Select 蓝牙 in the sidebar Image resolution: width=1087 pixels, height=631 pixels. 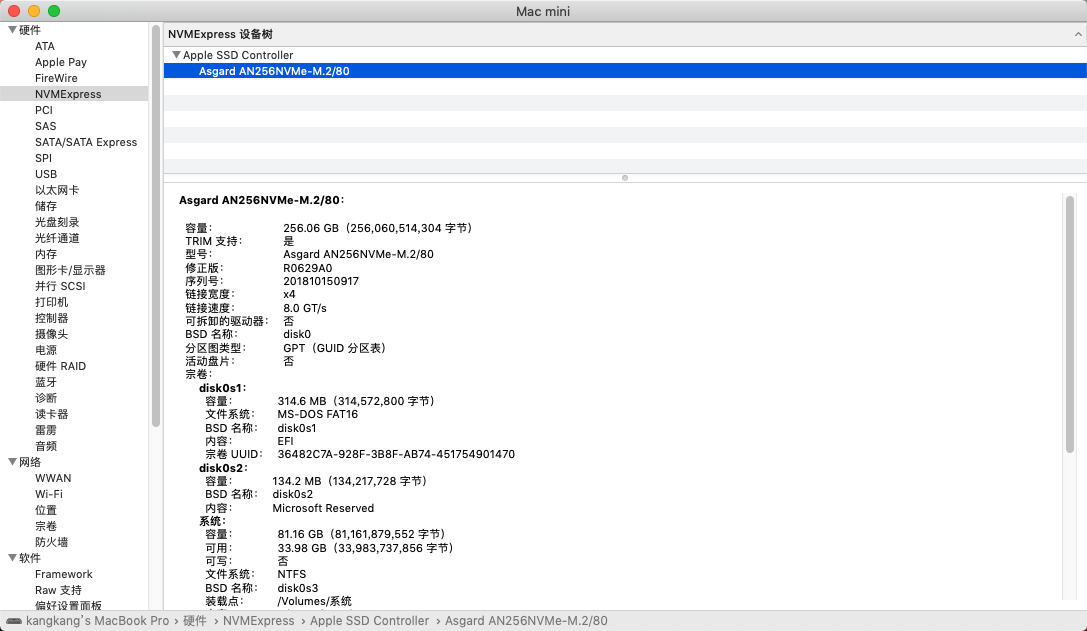coord(46,382)
